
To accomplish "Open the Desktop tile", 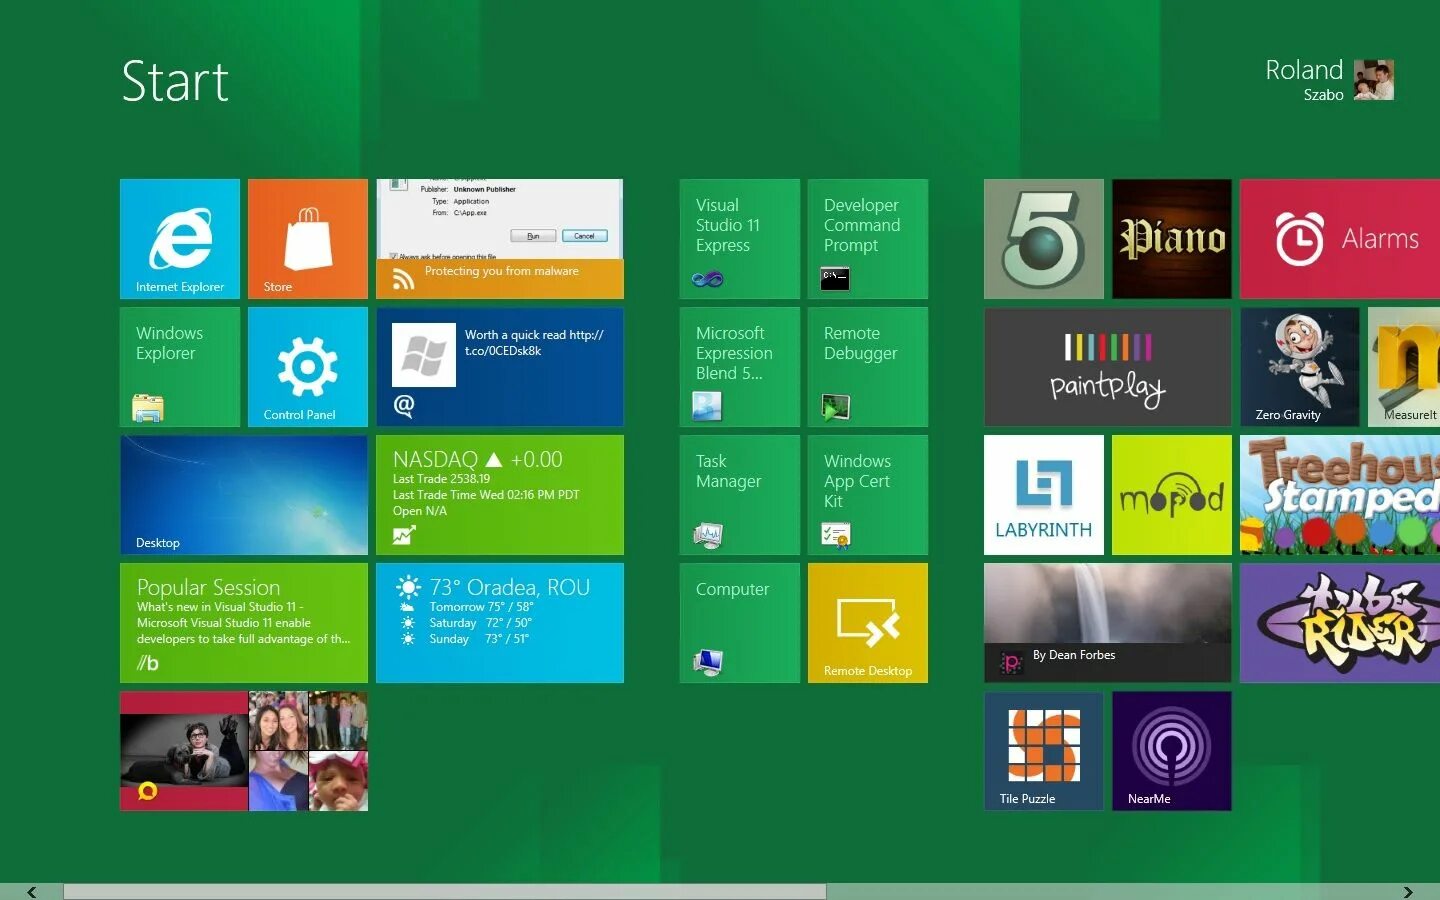I will tap(244, 495).
